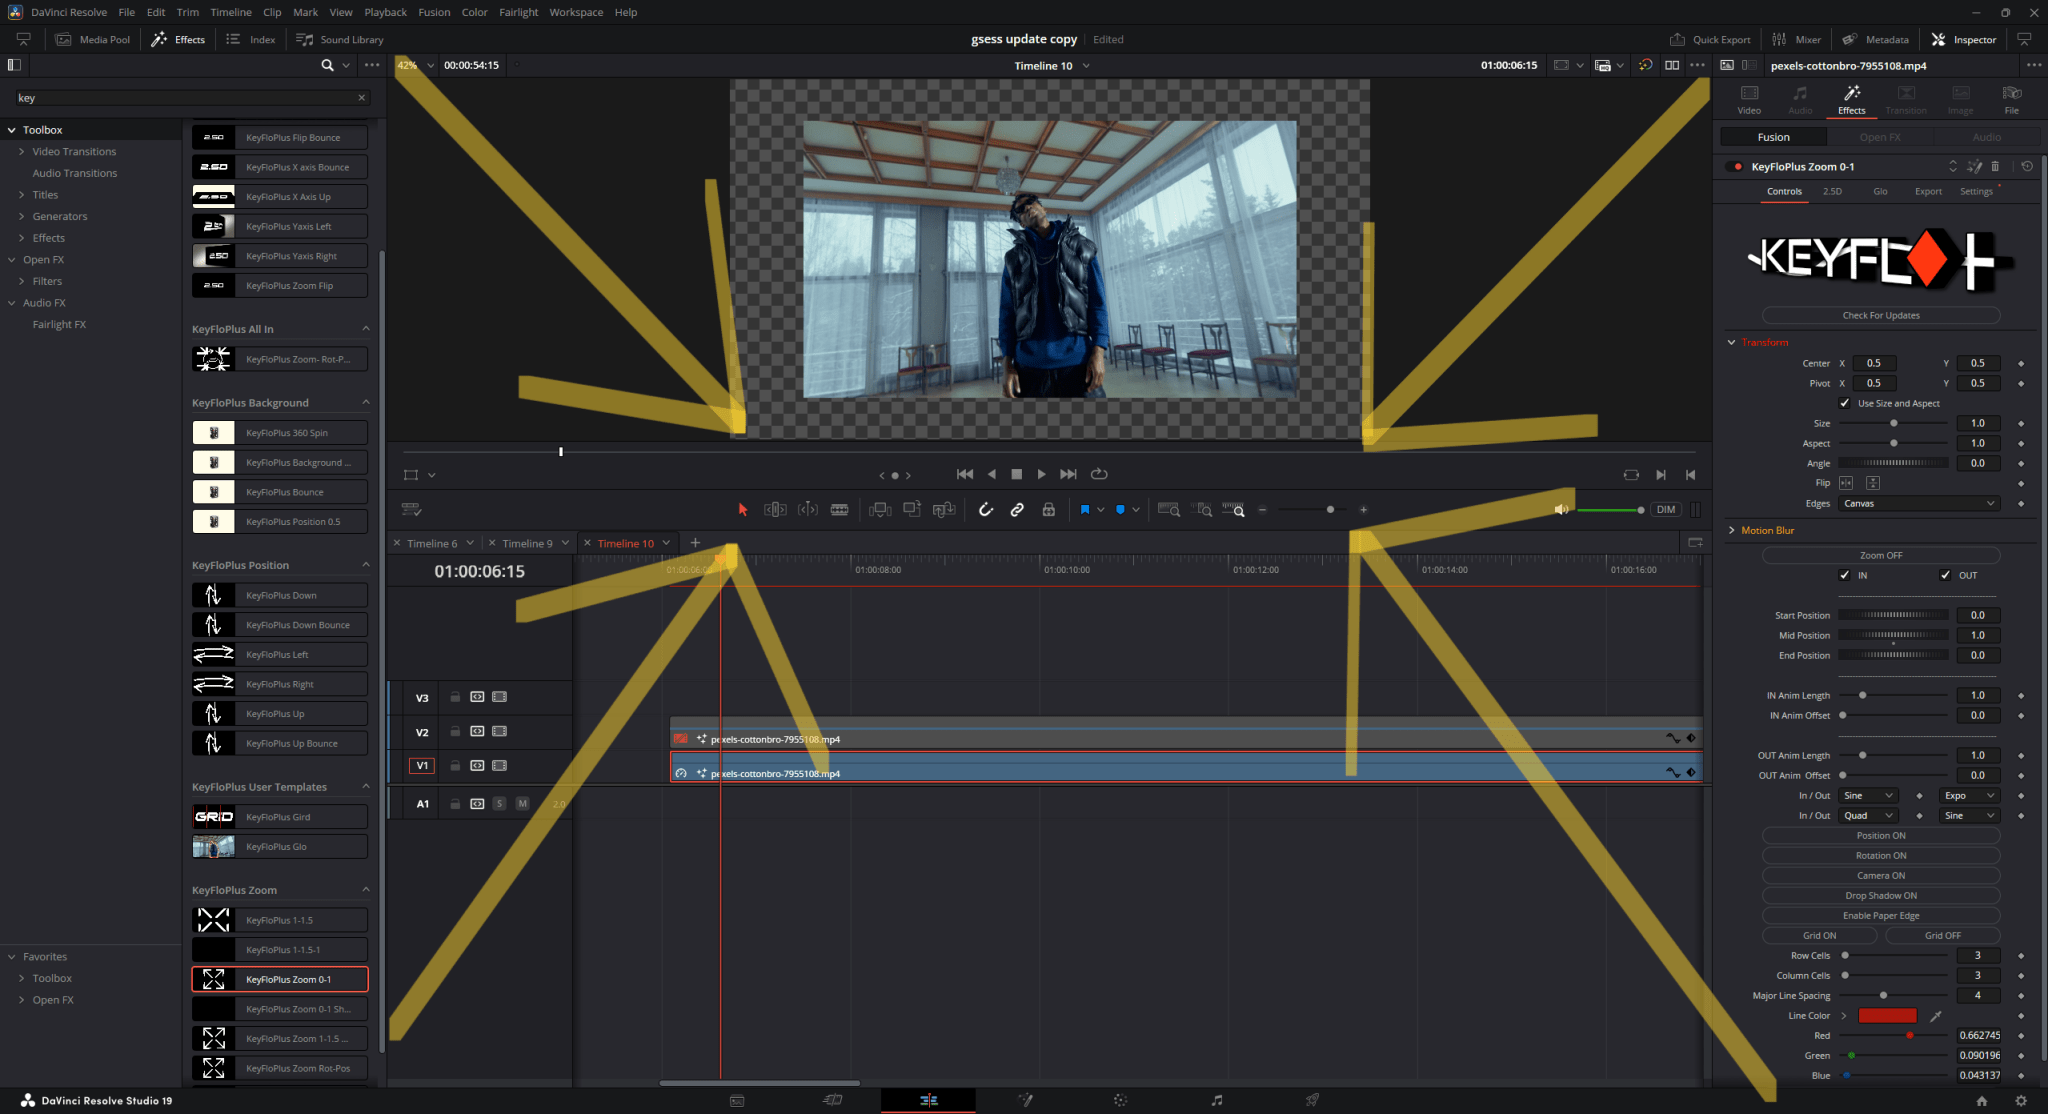Open the Effects library panel
The height and width of the screenshot is (1114, 2048).
179,39
